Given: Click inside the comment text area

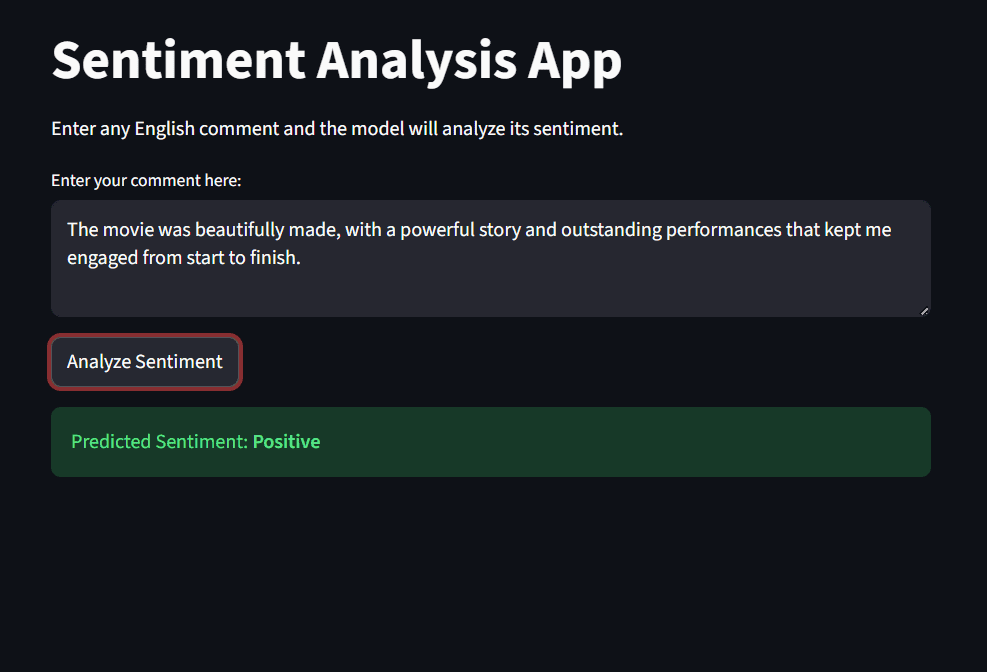Looking at the screenshot, I should pyautogui.click(x=490, y=286).
